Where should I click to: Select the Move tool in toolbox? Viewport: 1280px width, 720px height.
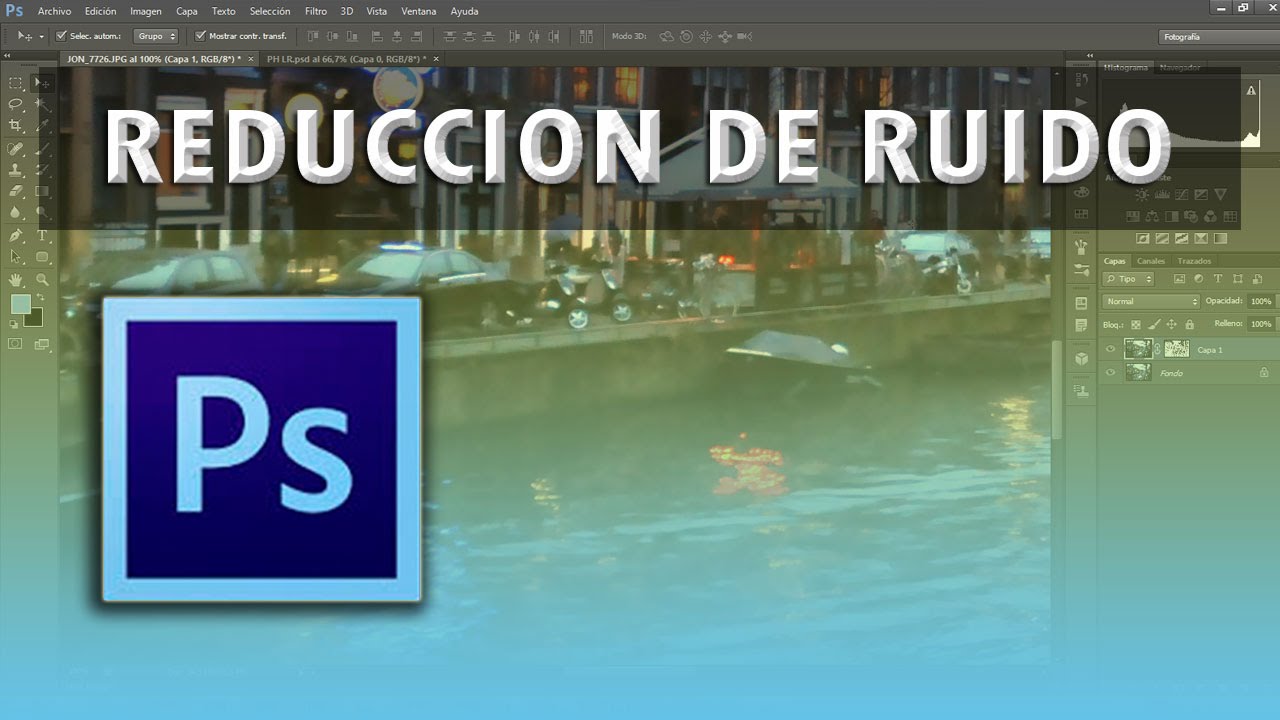click(42, 83)
